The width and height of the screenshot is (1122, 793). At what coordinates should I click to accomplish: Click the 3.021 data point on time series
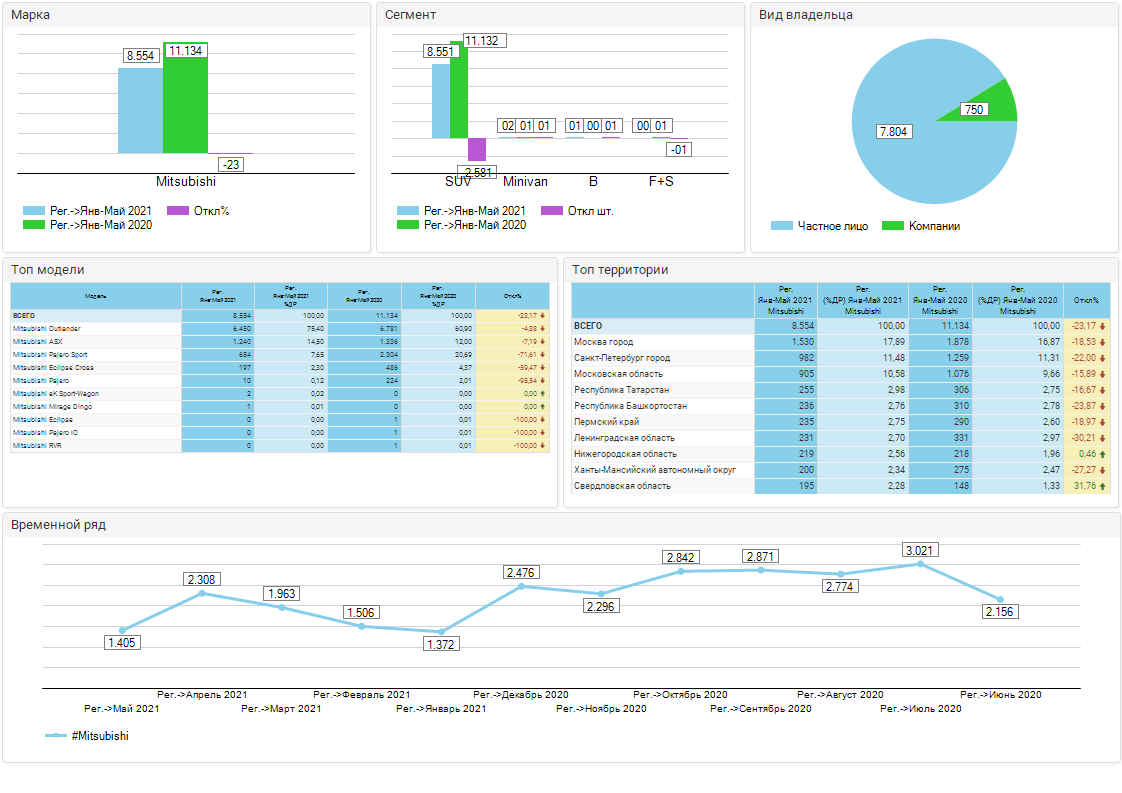(920, 565)
